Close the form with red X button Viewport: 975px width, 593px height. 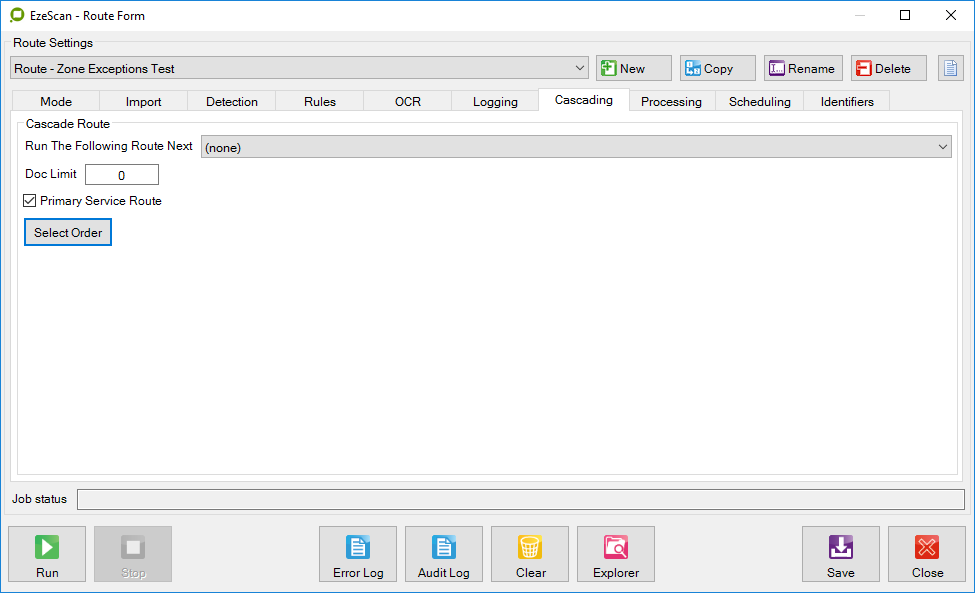[927, 554]
